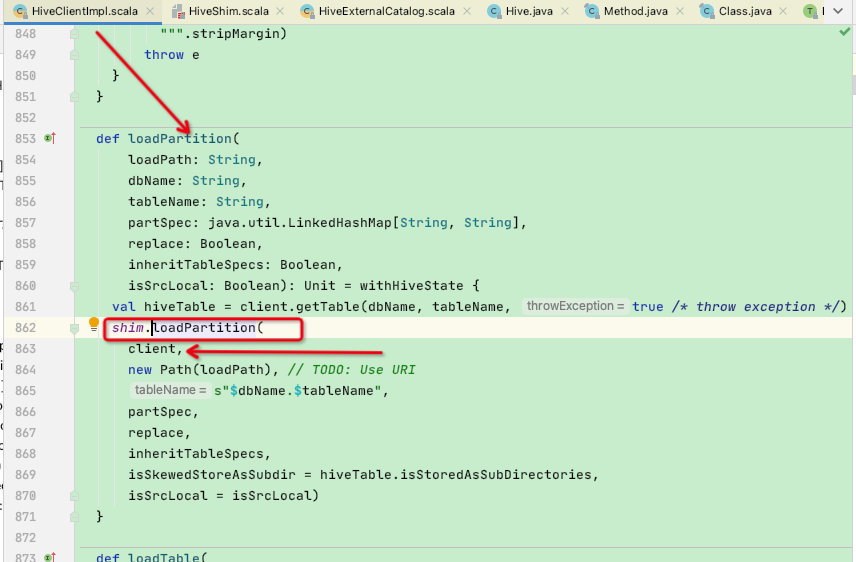Click 'isSrcLocal = isSrcLocal' on line 870

220,495
